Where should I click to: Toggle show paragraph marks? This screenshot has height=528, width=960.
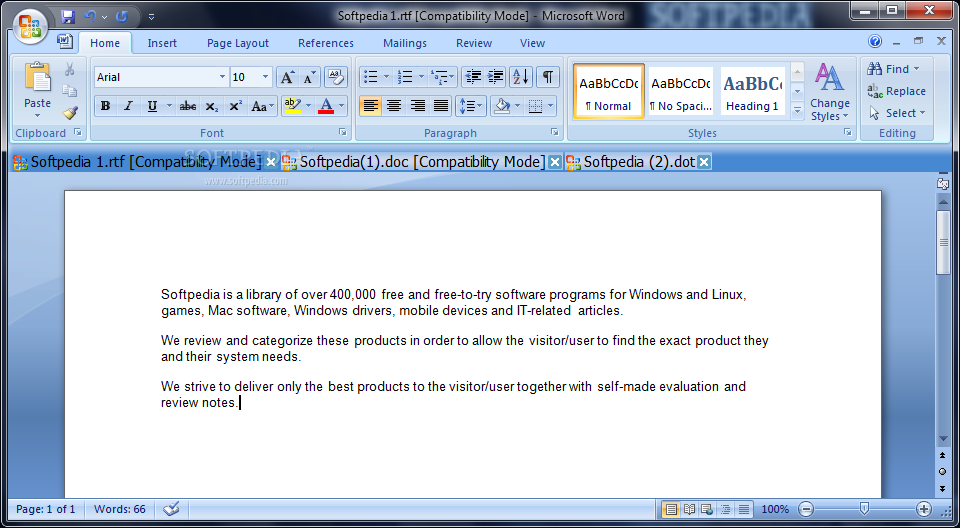[x=548, y=77]
